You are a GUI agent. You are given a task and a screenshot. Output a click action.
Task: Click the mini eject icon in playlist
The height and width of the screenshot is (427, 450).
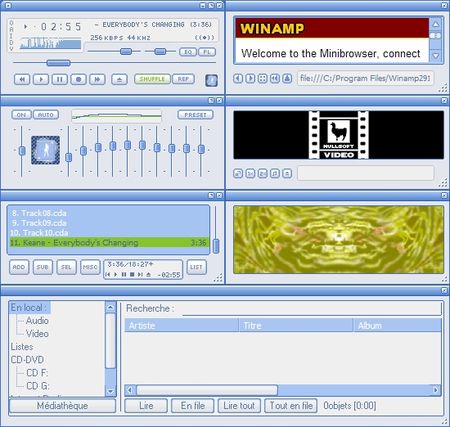[149, 275]
